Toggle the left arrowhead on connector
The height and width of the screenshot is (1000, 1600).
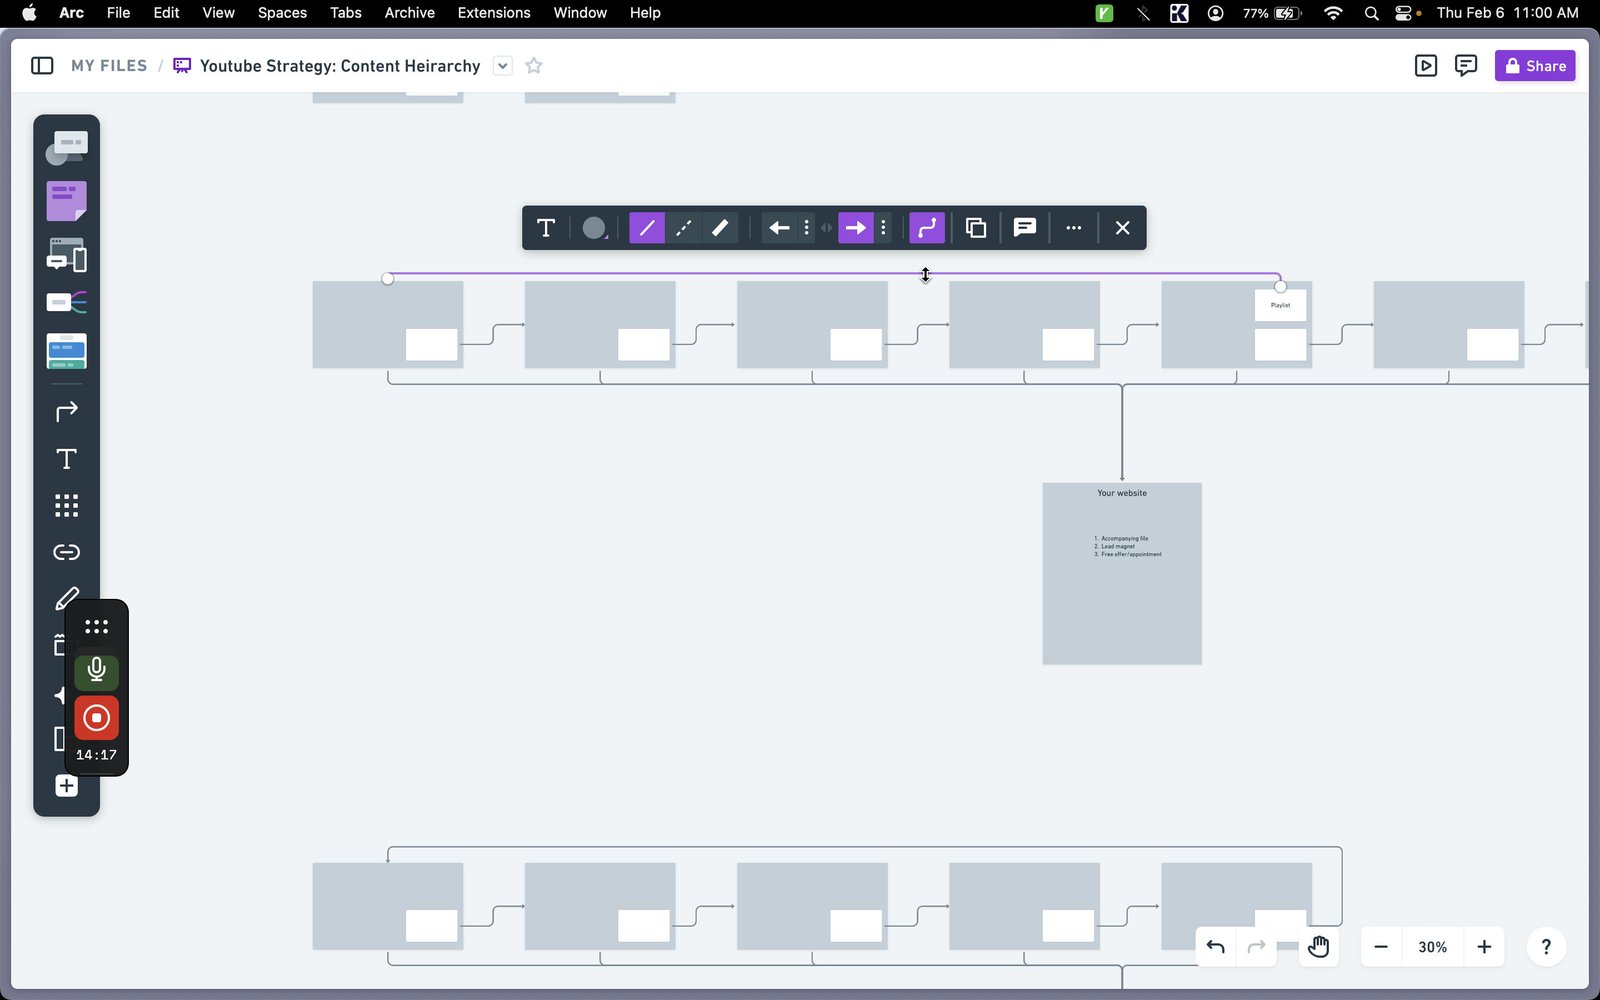point(779,228)
